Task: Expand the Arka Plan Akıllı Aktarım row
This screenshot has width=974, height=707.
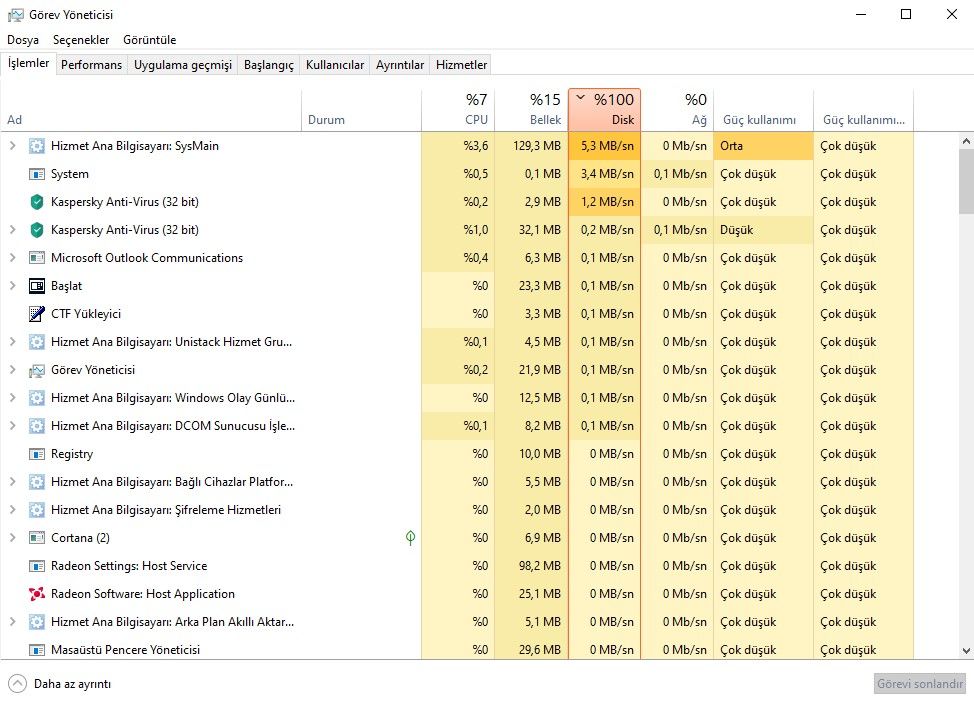Action: tap(12, 621)
